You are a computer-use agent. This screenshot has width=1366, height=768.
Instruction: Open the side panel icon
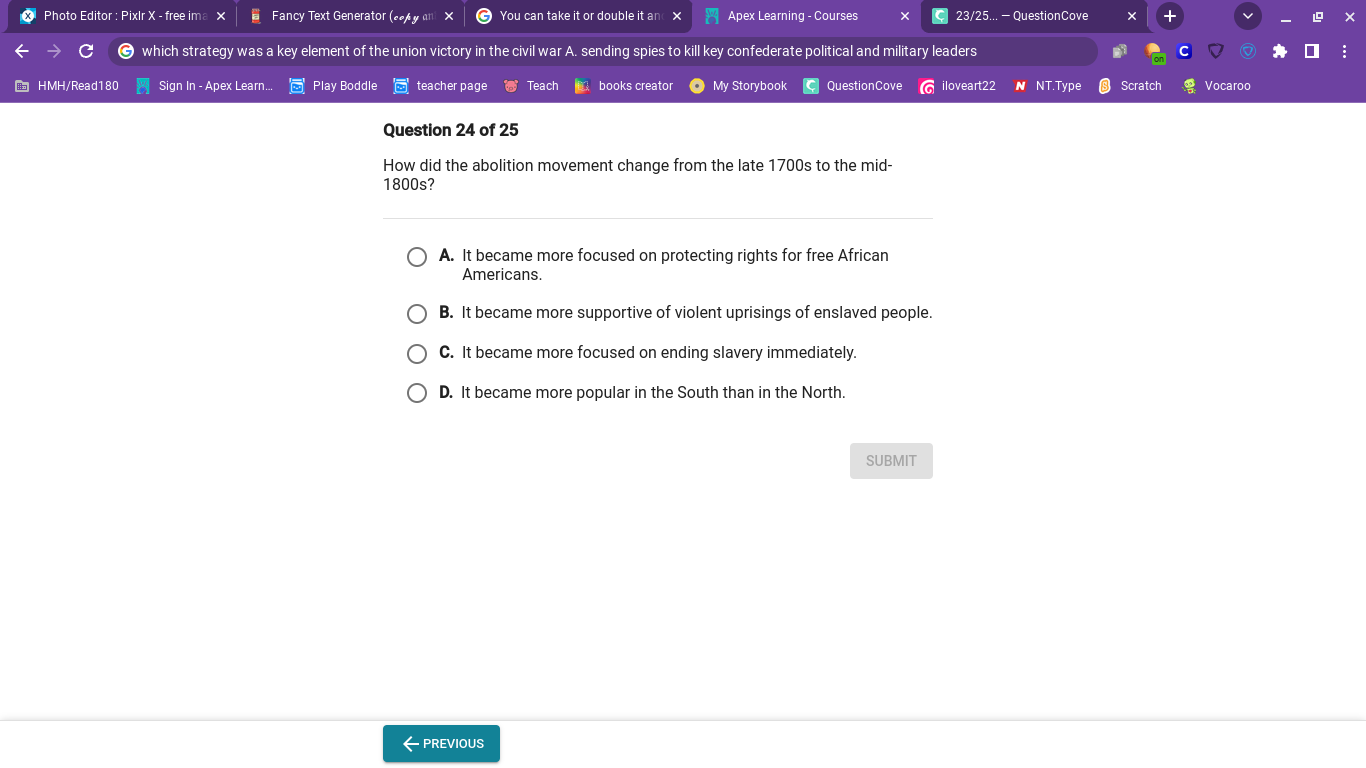[x=1312, y=51]
